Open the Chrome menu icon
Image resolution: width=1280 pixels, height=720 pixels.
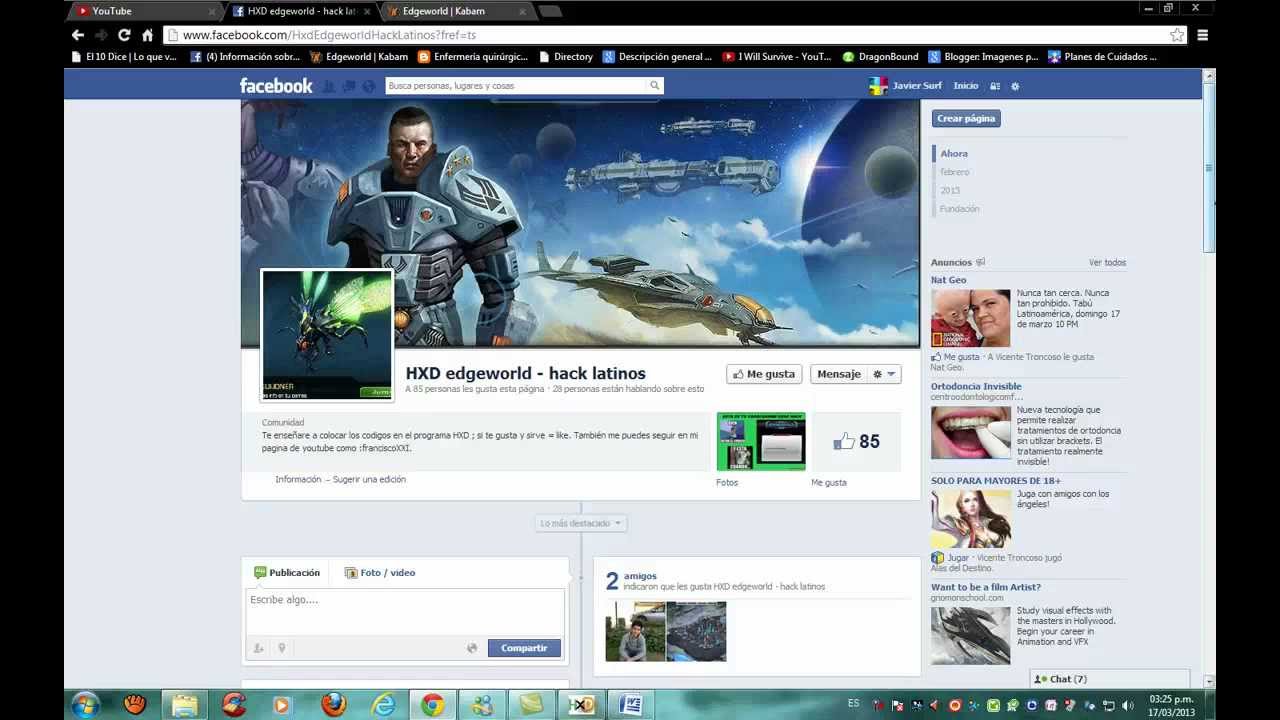(1203, 35)
